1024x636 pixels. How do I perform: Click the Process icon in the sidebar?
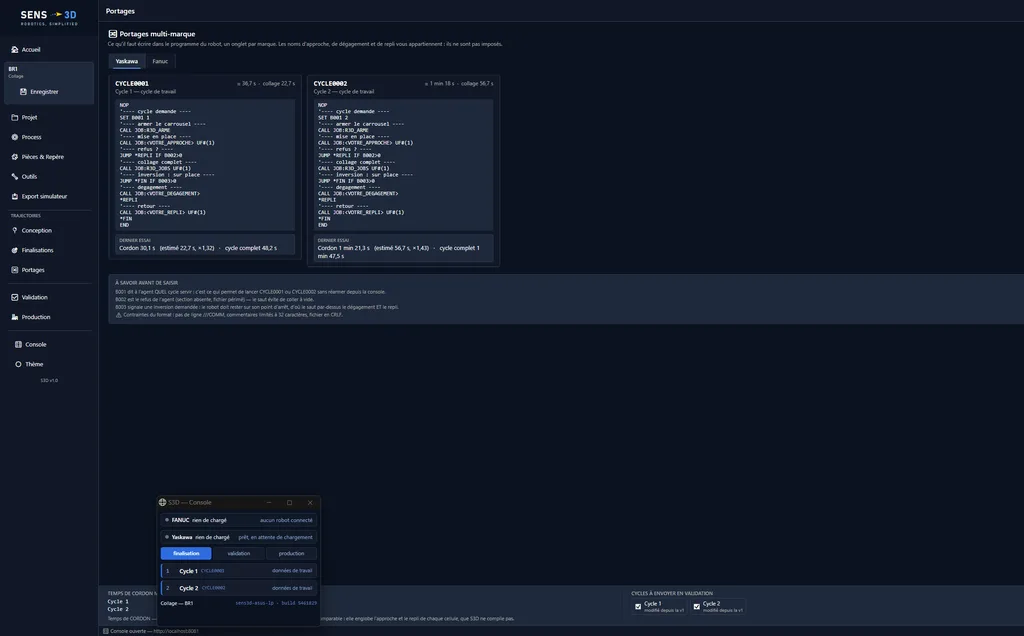pos(14,137)
